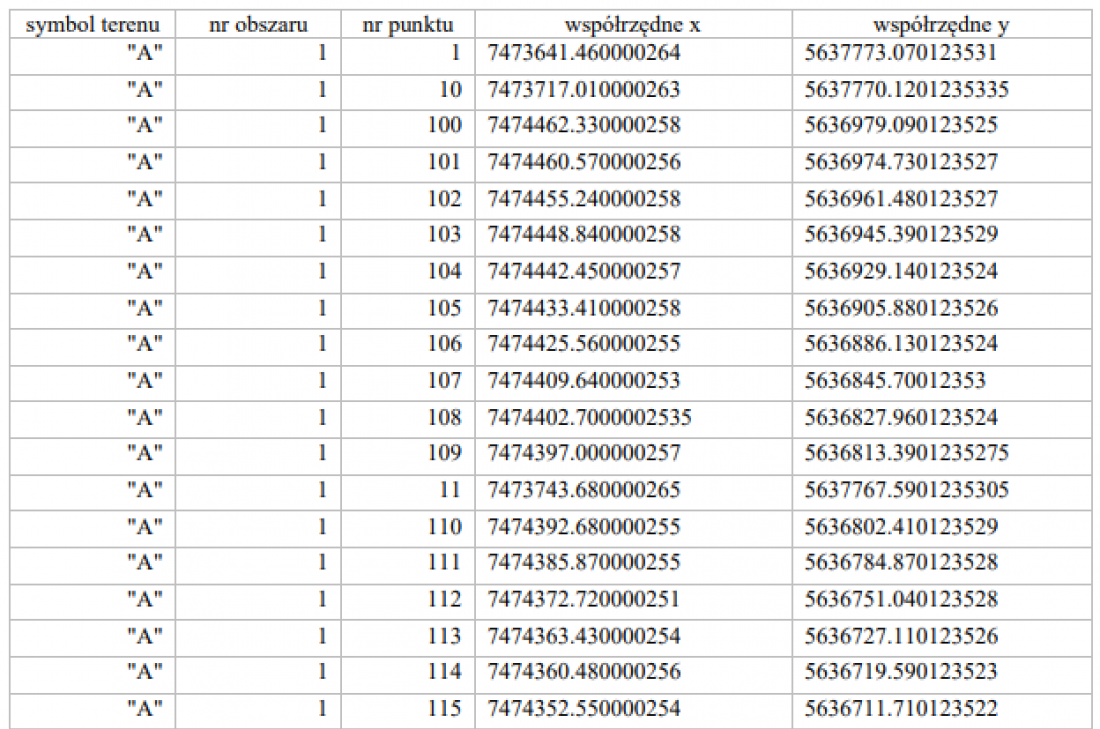Select the 'współrzędne x' header
The width and height of the screenshot is (1100, 729).
(633, 25)
